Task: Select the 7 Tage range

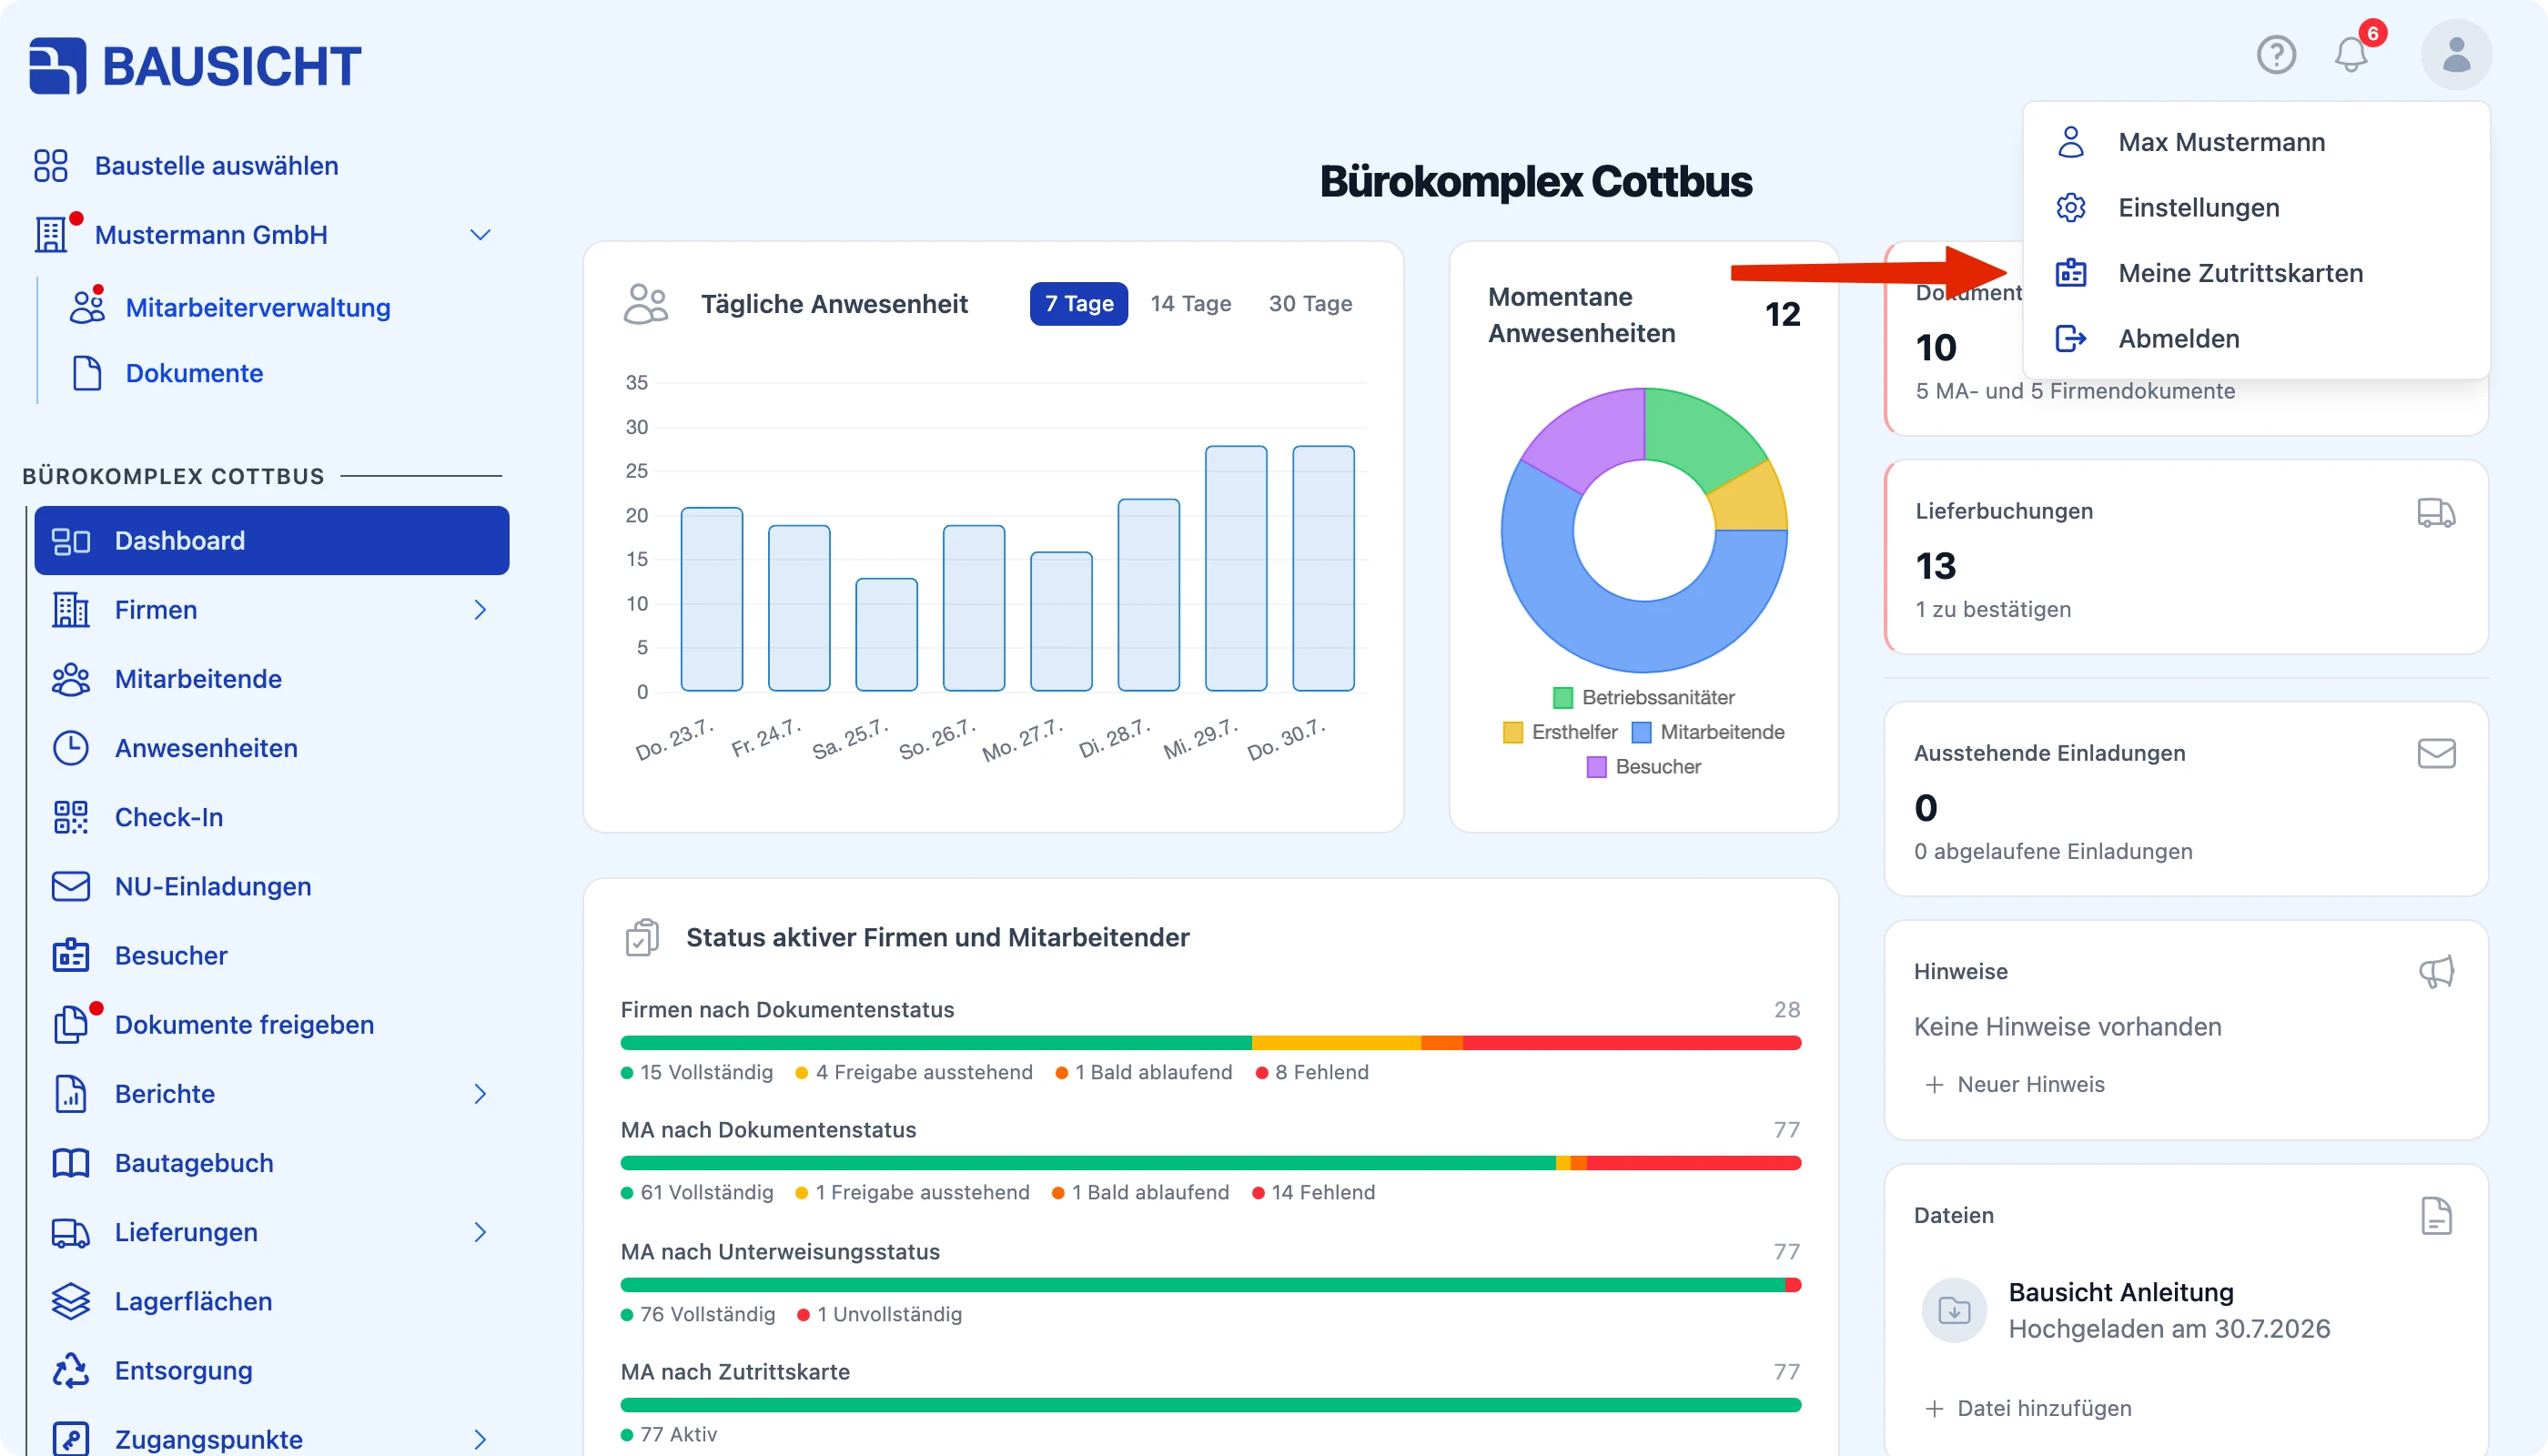Action: pyautogui.click(x=1079, y=304)
